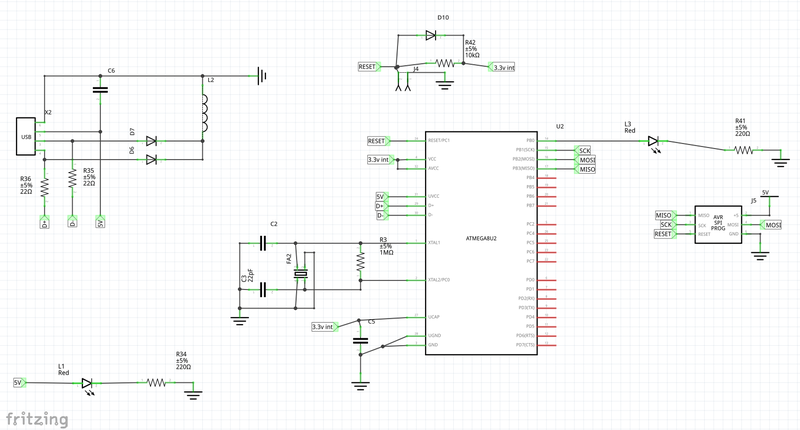Click the fritzing logo
The image size is (800, 430).
[x=35, y=417]
